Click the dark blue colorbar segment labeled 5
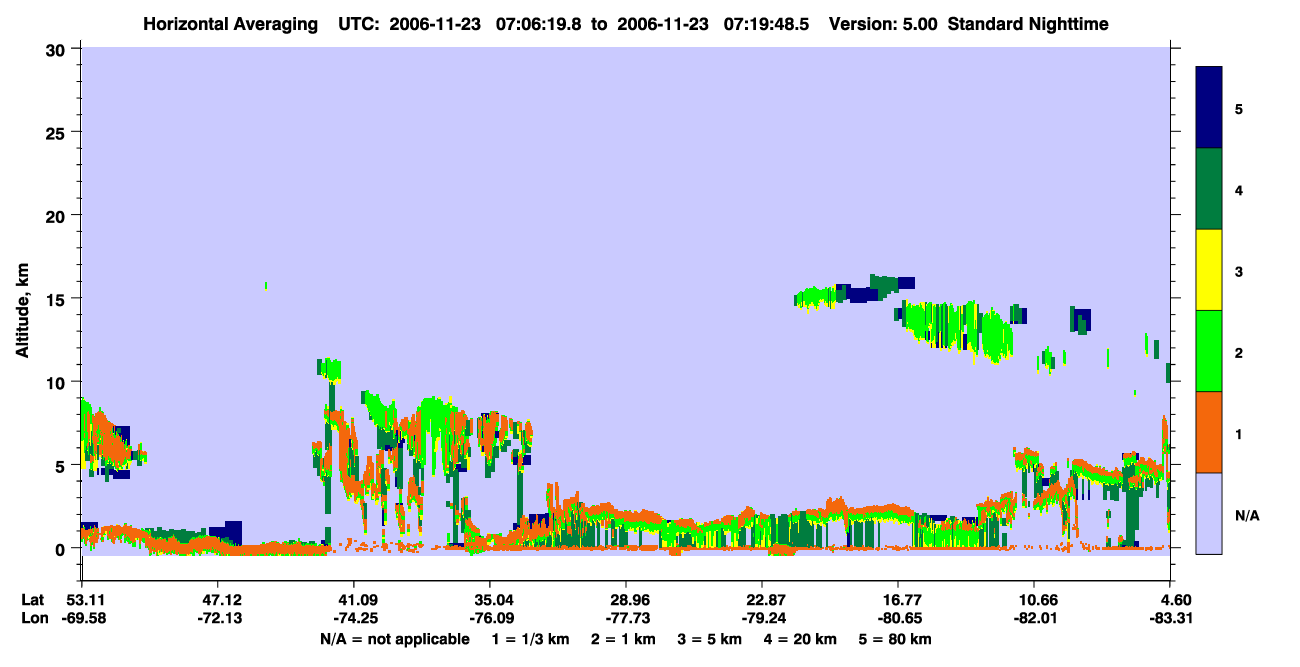This screenshot has height=667, width=1300. tap(1209, 108)
